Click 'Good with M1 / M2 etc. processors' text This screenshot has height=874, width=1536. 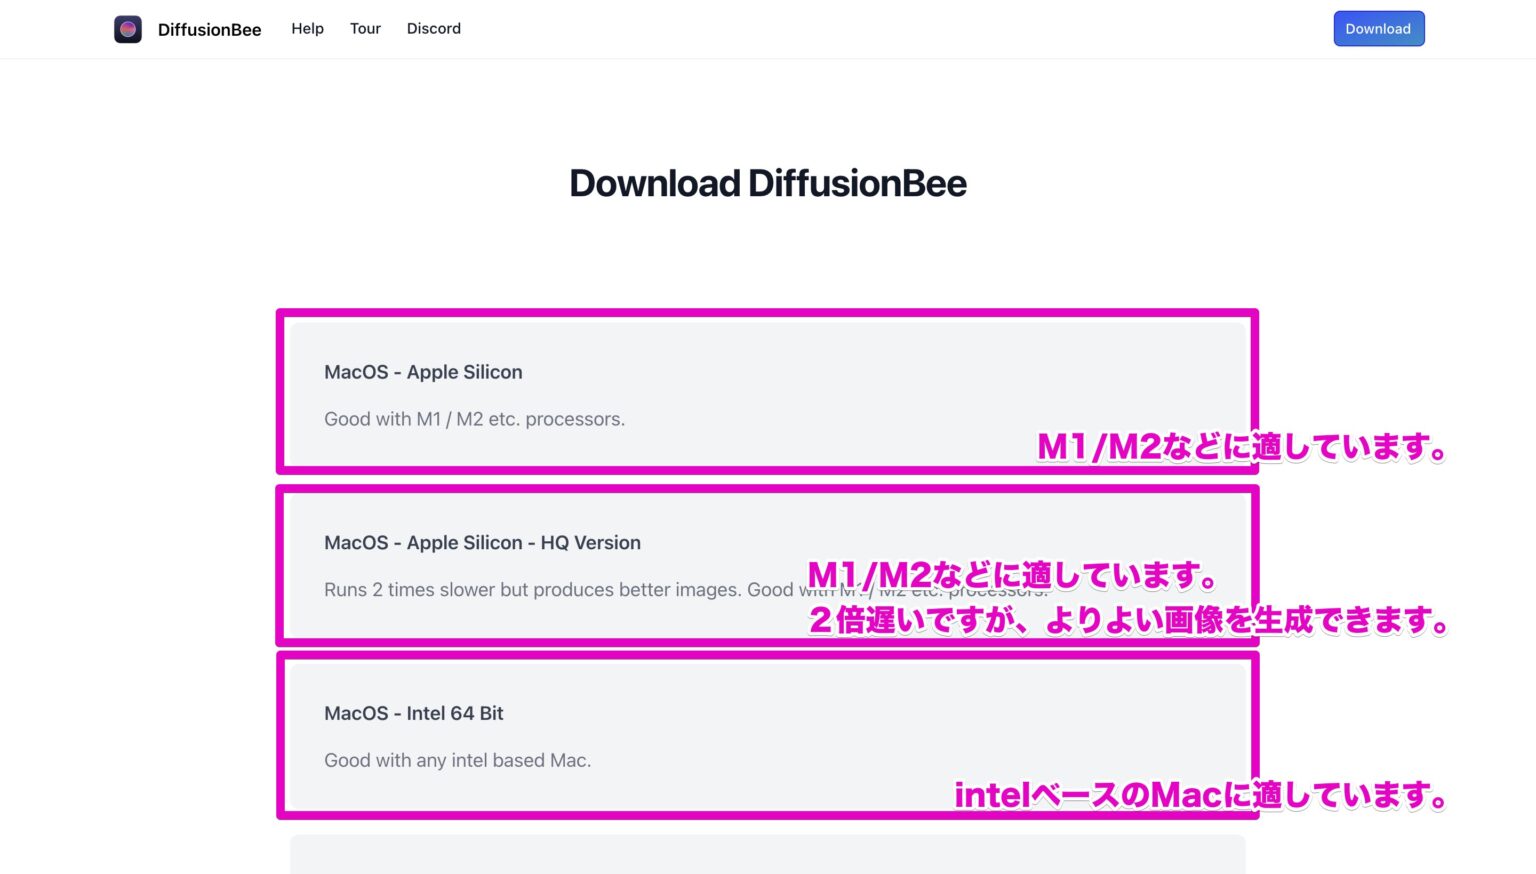coord(474,419)
